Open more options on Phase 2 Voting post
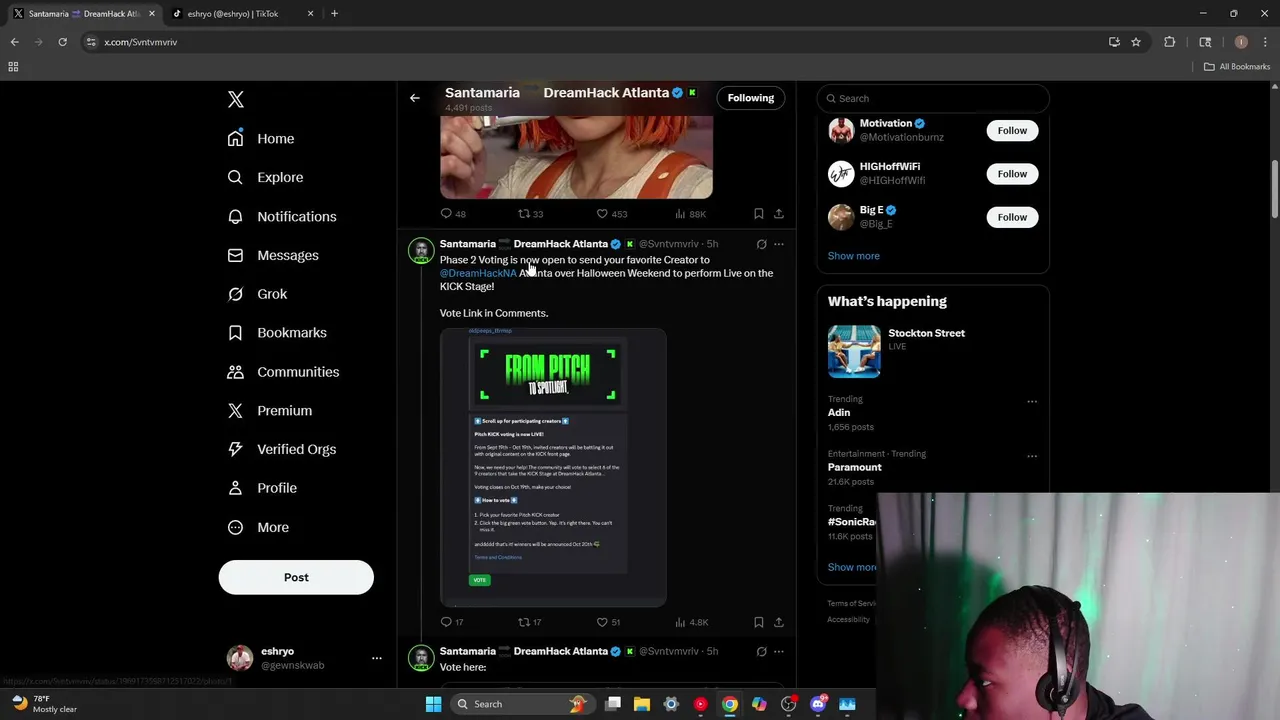This screenshot has height=720, width=1280. tap(779, 244)
